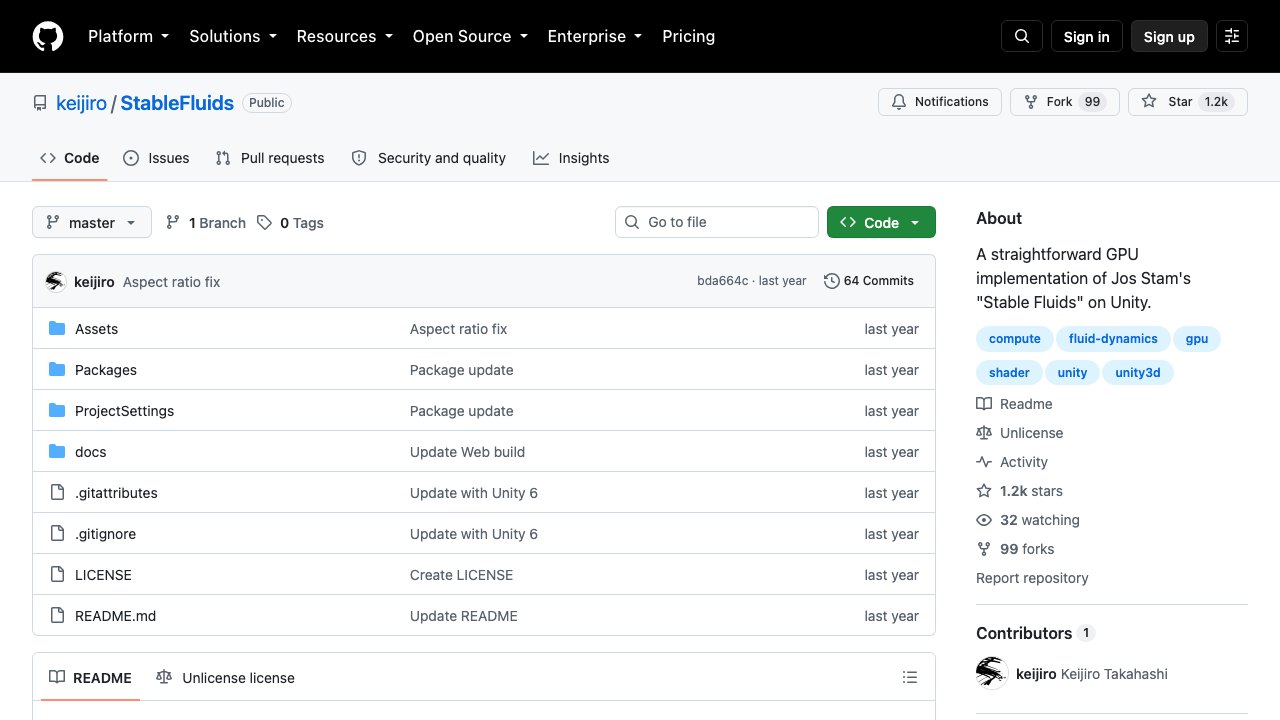
Task: Open the 'Aspect ratio fix' latest commit title
Action: (171, 282)
